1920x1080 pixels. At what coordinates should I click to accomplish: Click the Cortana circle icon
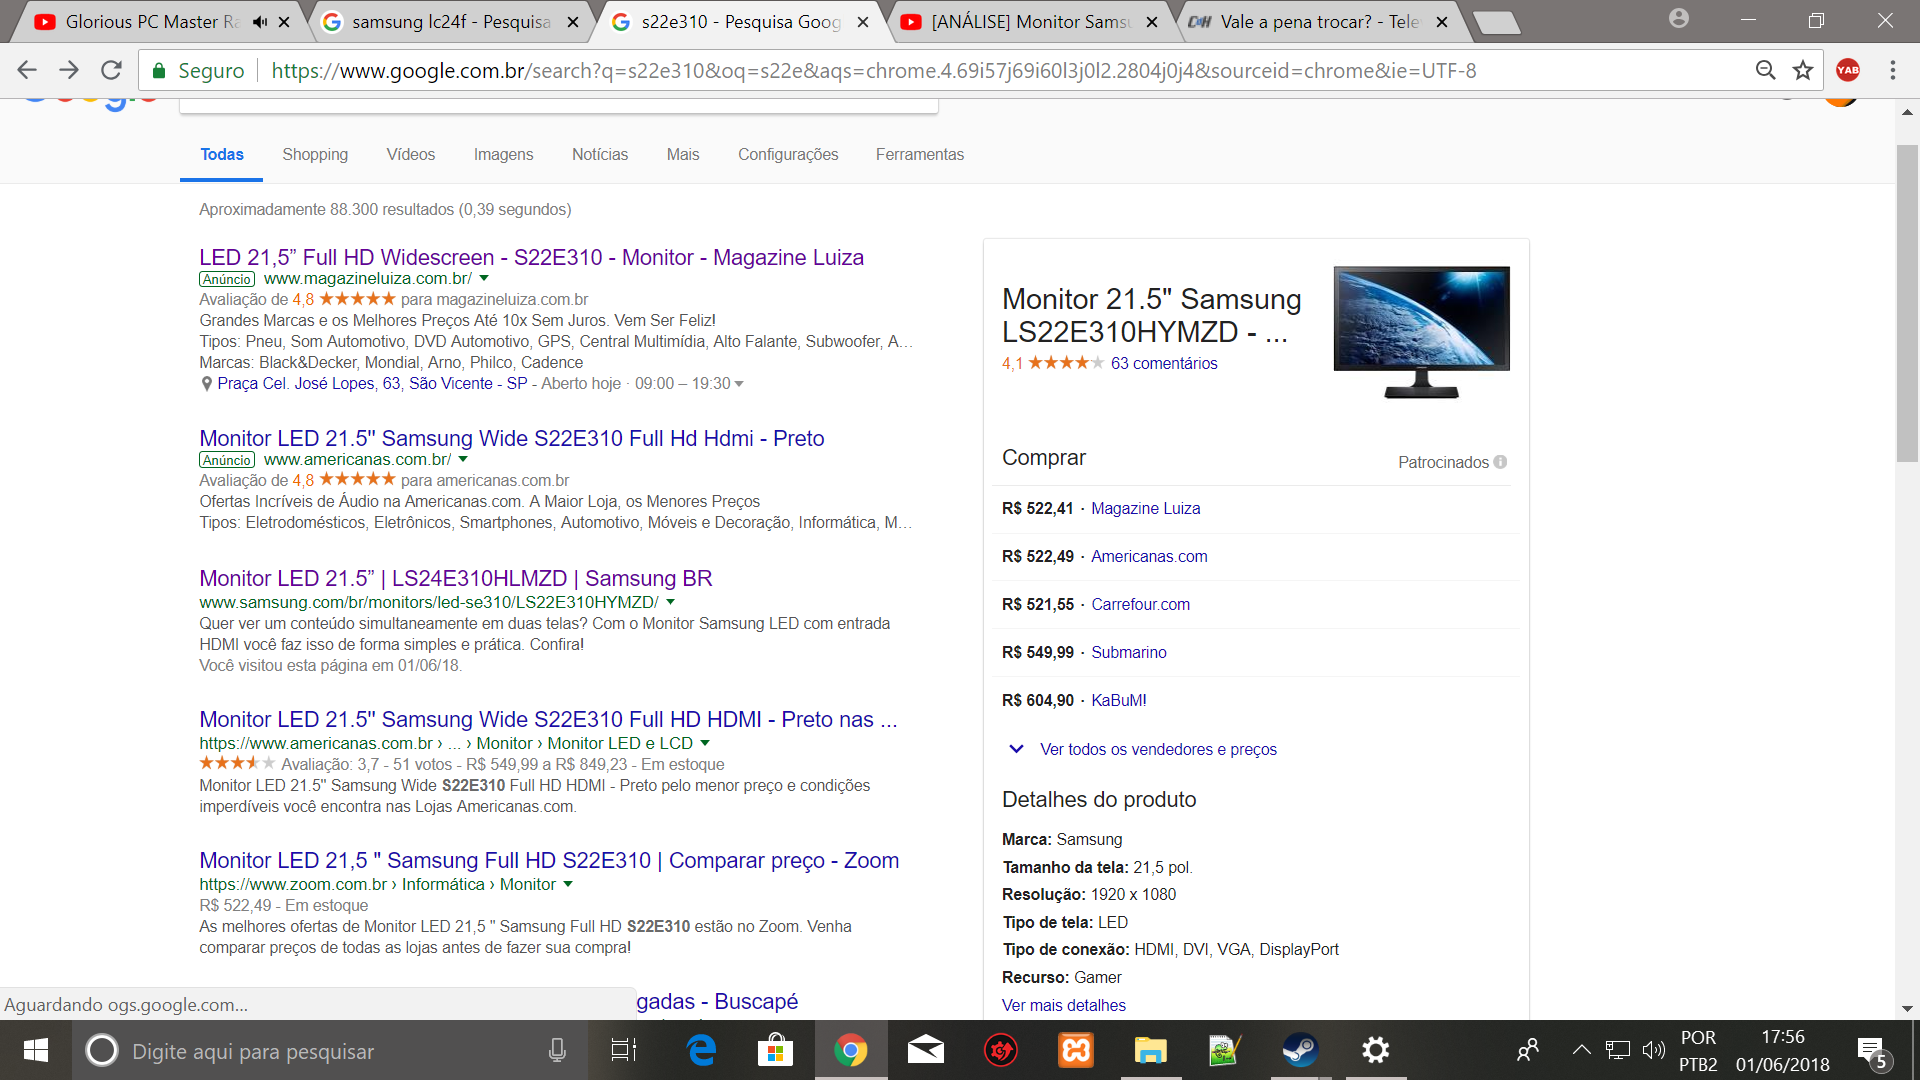click(102, 1050)
